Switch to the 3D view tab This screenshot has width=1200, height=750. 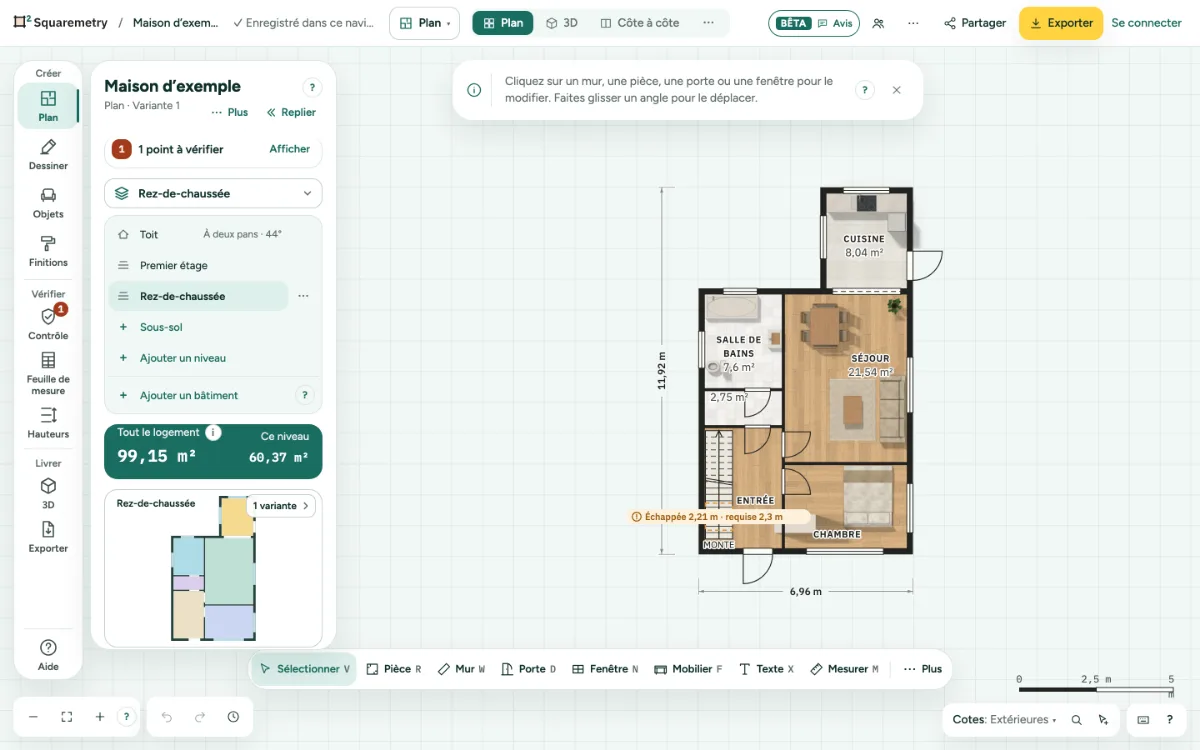click(x=562, y=23)
